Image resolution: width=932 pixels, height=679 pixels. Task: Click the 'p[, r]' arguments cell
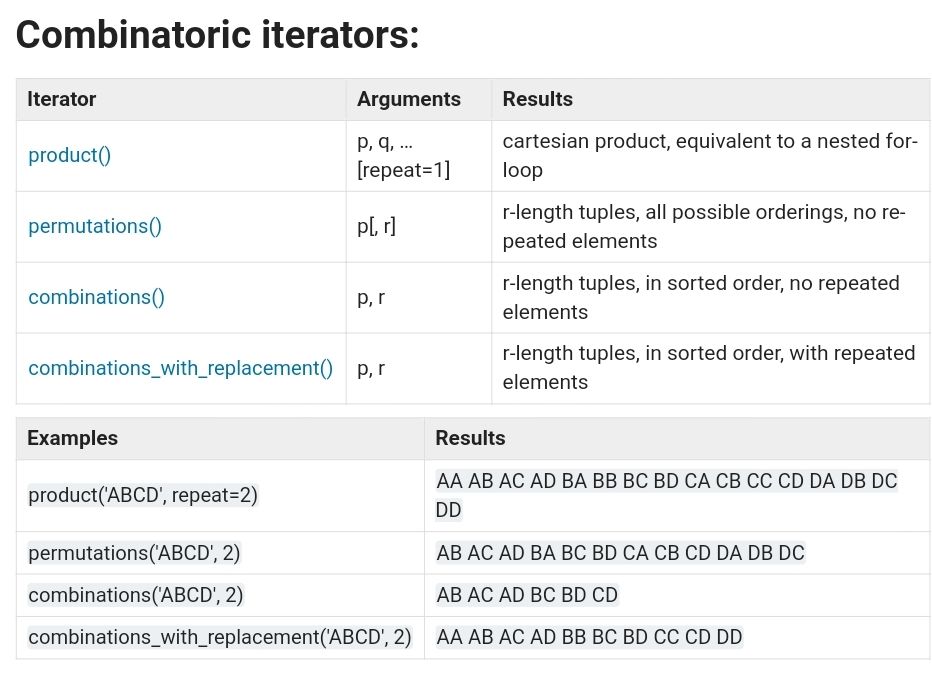point(376,226)
